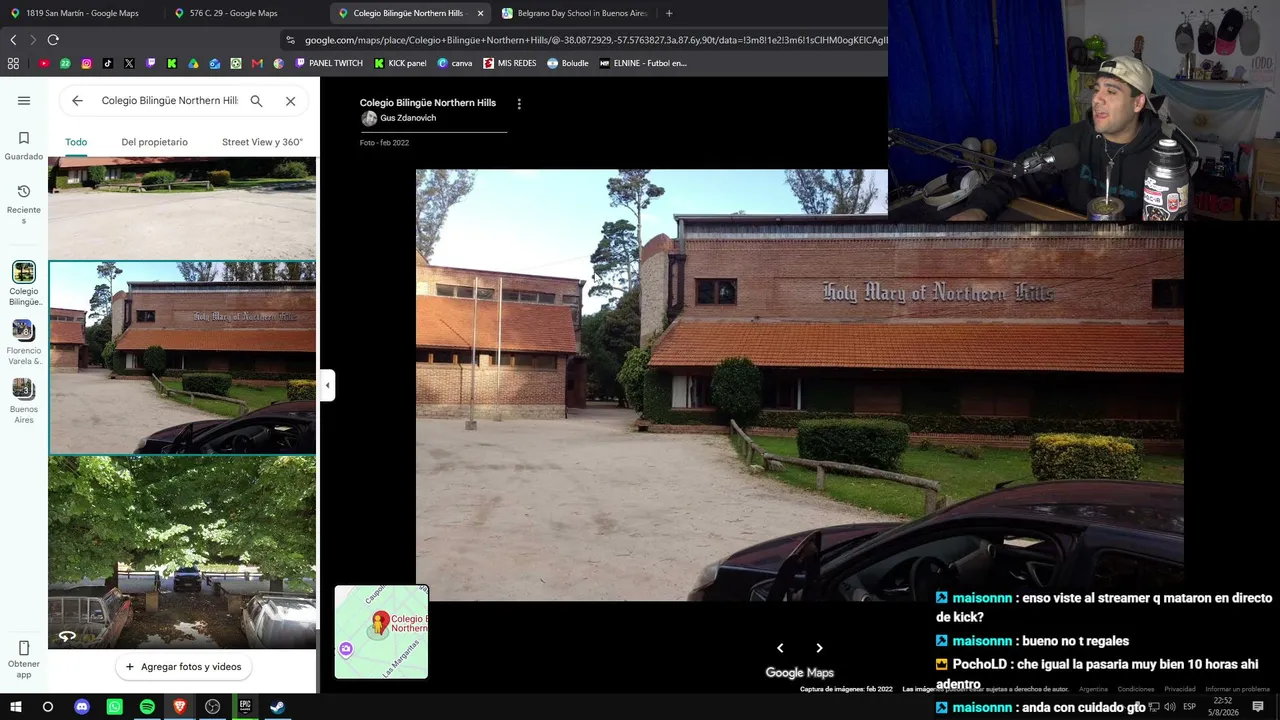Open the selected brick building photo thumbnail

182,358
